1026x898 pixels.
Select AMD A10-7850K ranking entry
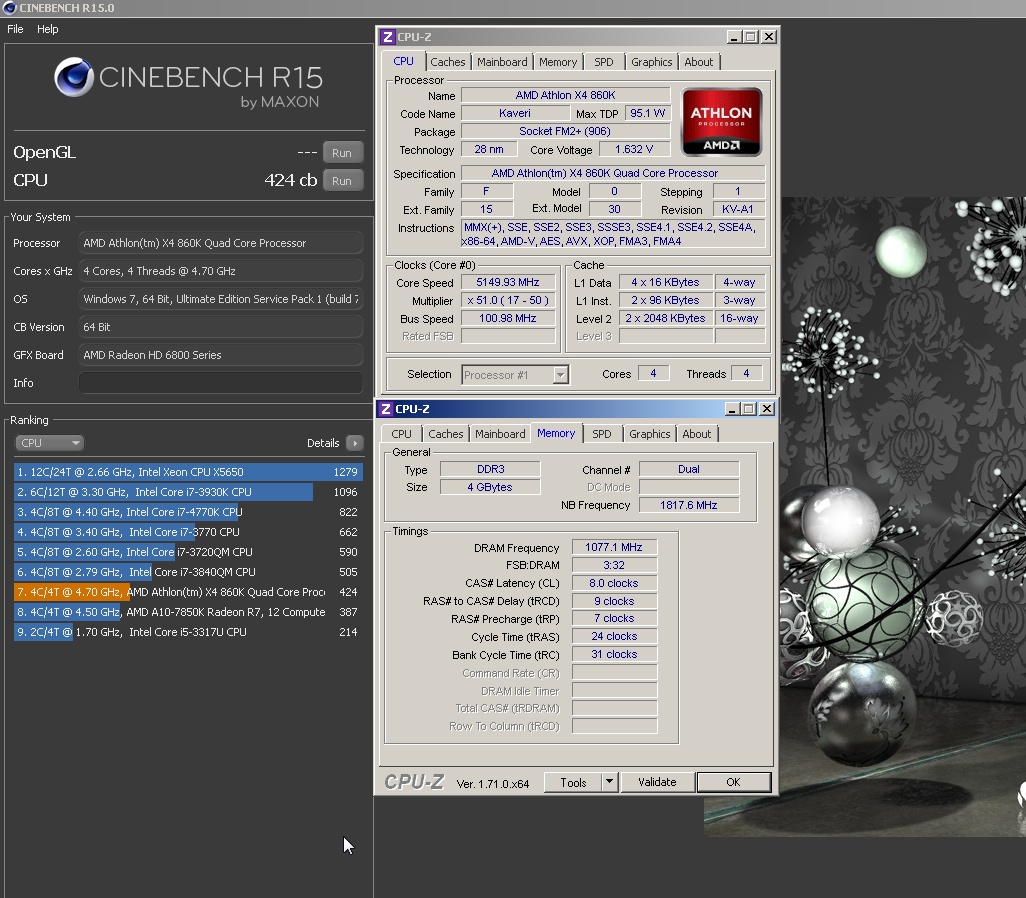tap(188, 612)
